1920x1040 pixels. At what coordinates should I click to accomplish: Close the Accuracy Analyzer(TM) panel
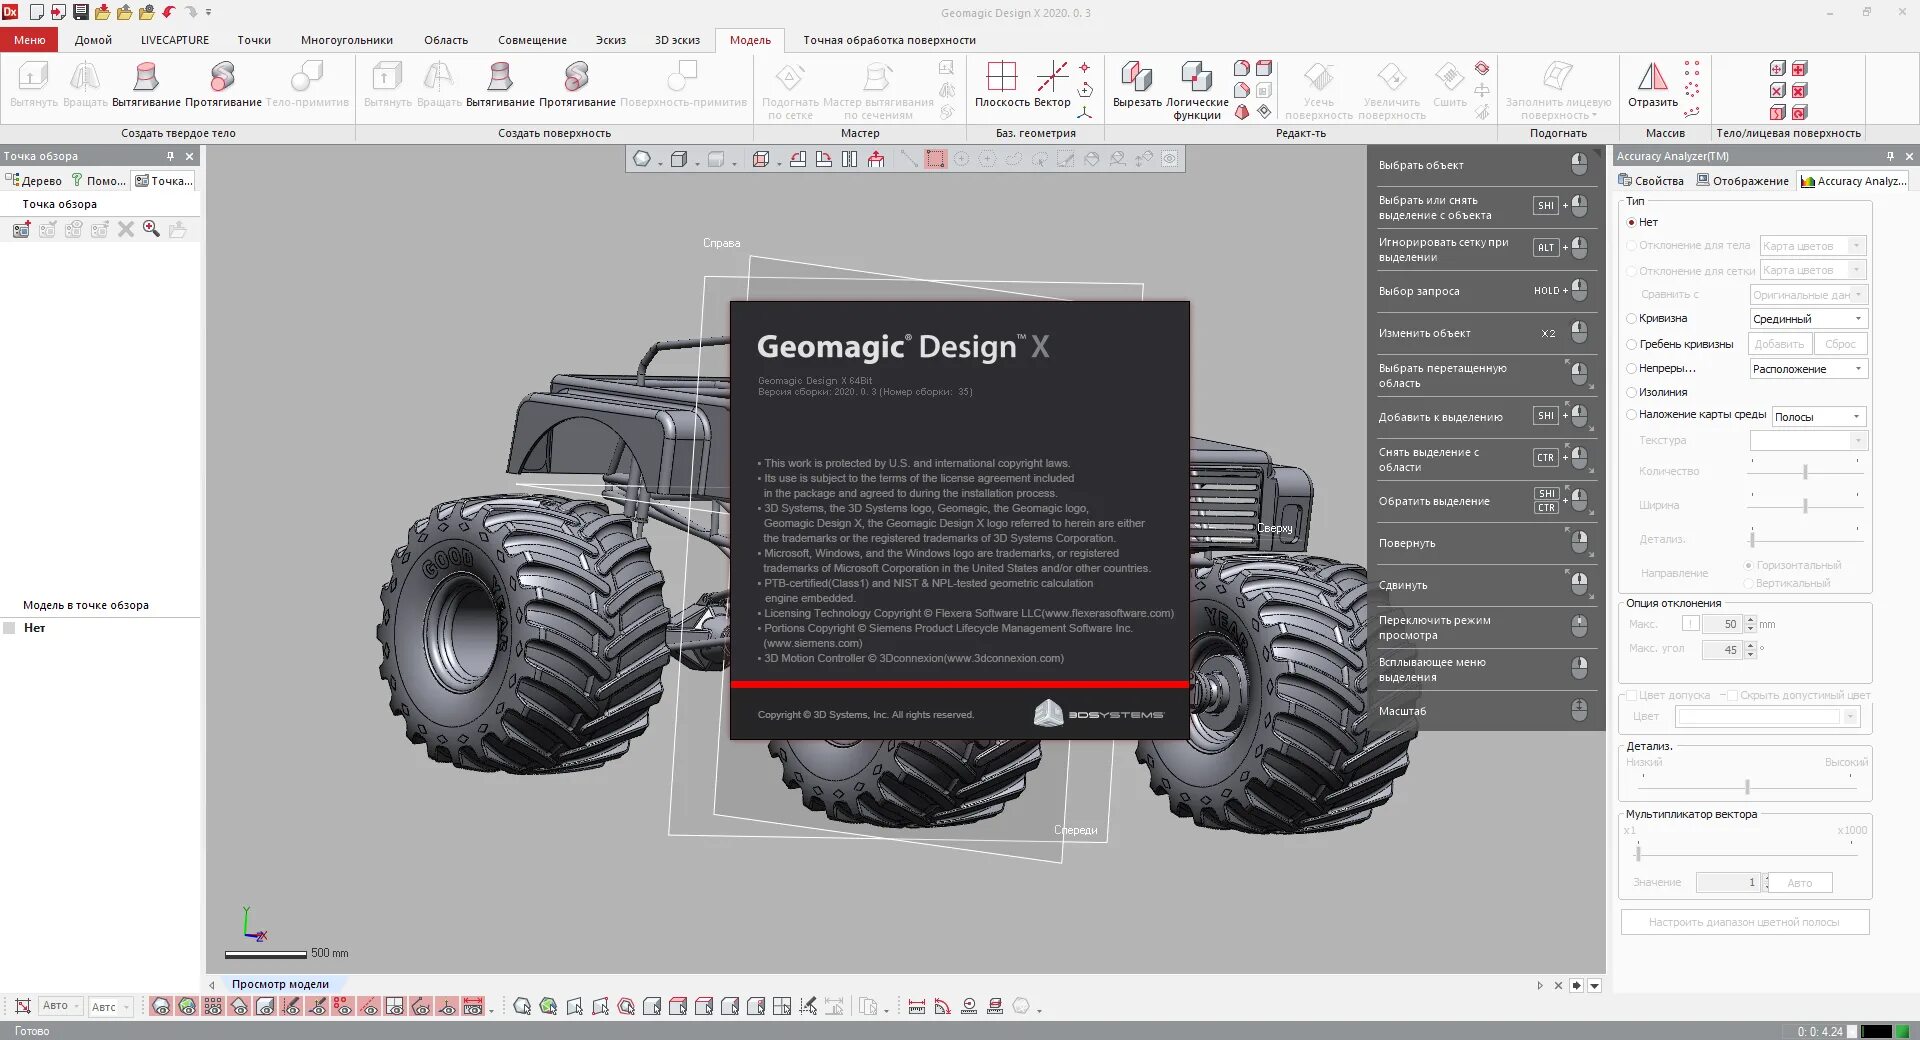1909,156
